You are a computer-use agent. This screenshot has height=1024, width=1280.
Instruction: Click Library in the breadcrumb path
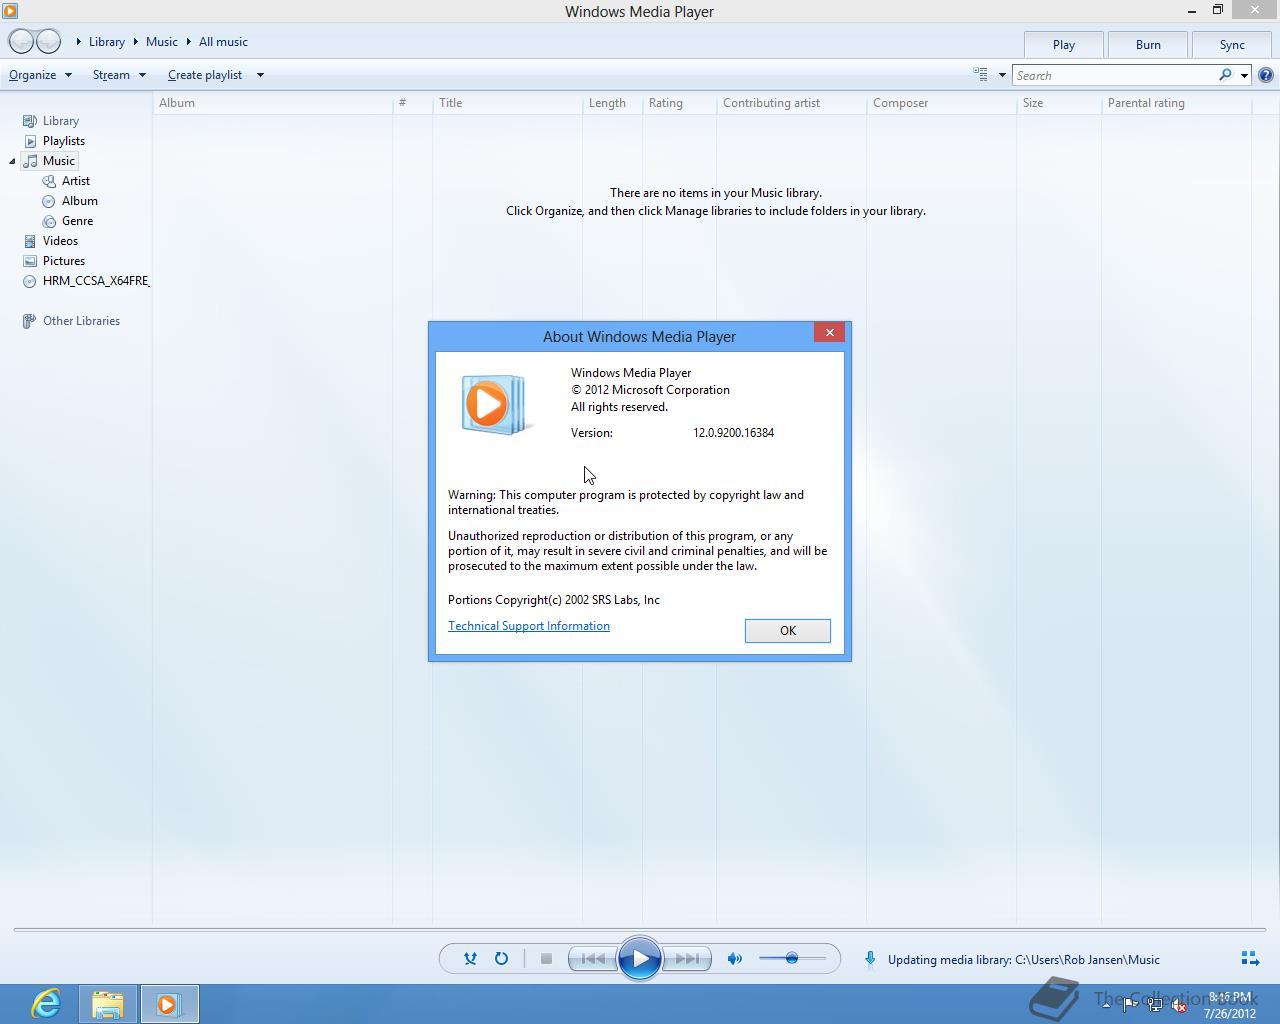pos(106,42)
